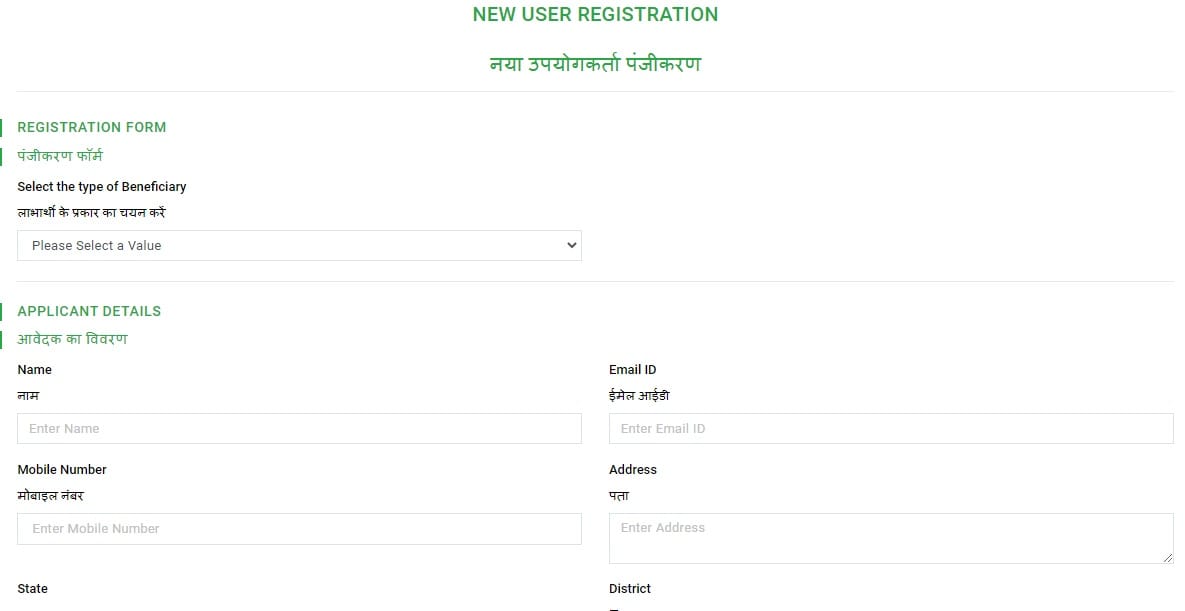Click the Hindi title नया उपयोगकर्ता पंजीकरण

coord(595,64)
